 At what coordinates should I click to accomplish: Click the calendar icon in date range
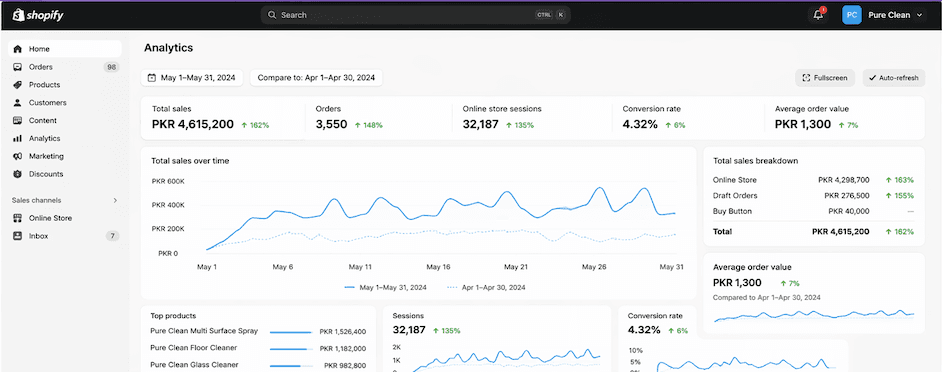click(152, 78)
